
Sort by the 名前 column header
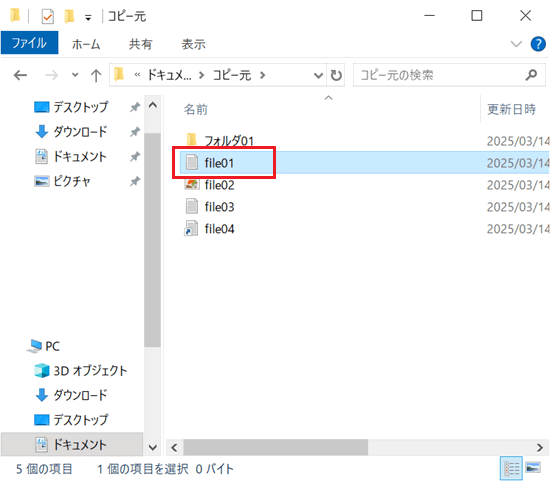196,109
